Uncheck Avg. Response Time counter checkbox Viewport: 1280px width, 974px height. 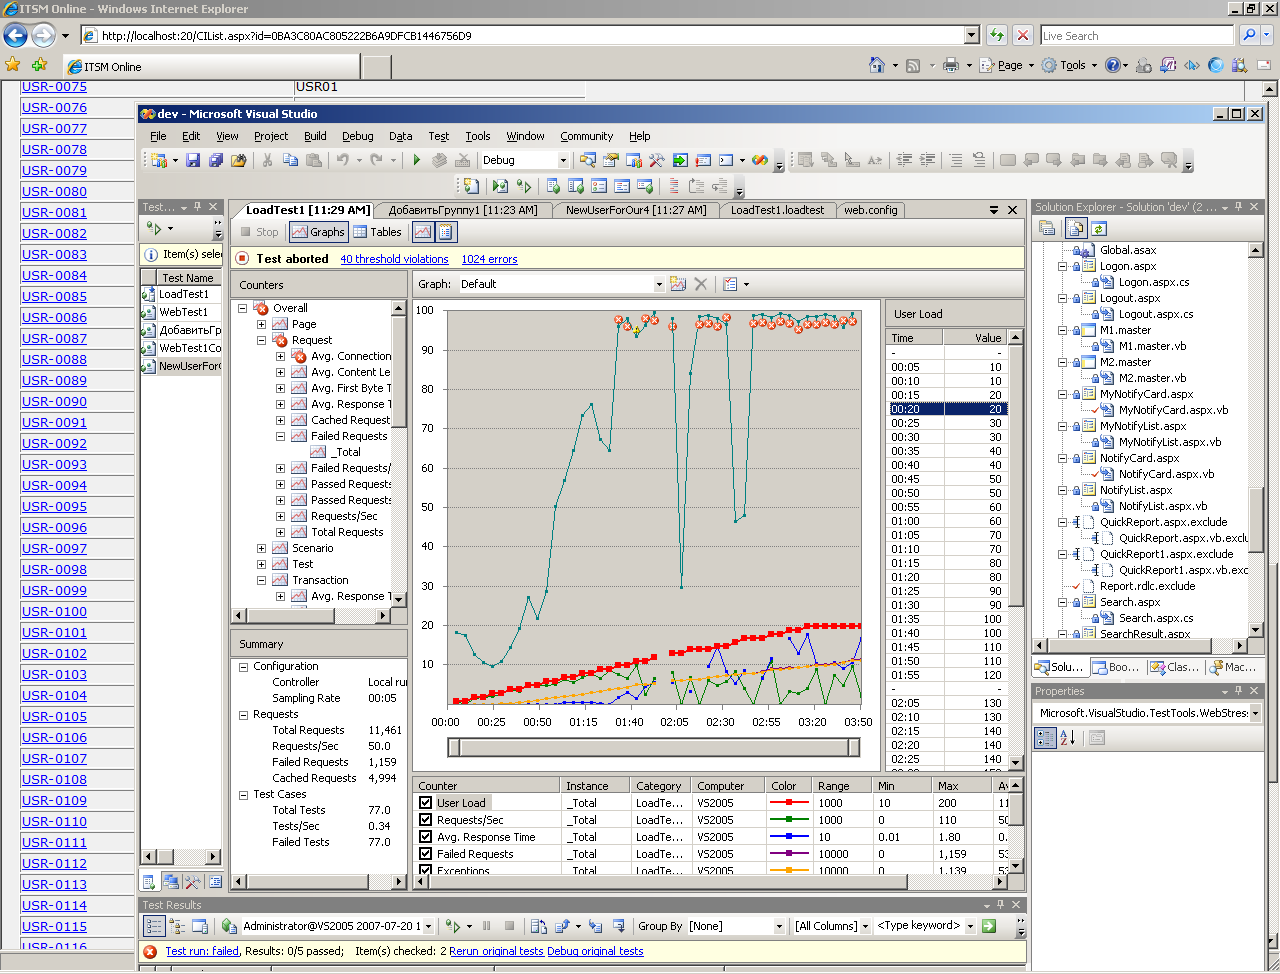click(426, 837)
